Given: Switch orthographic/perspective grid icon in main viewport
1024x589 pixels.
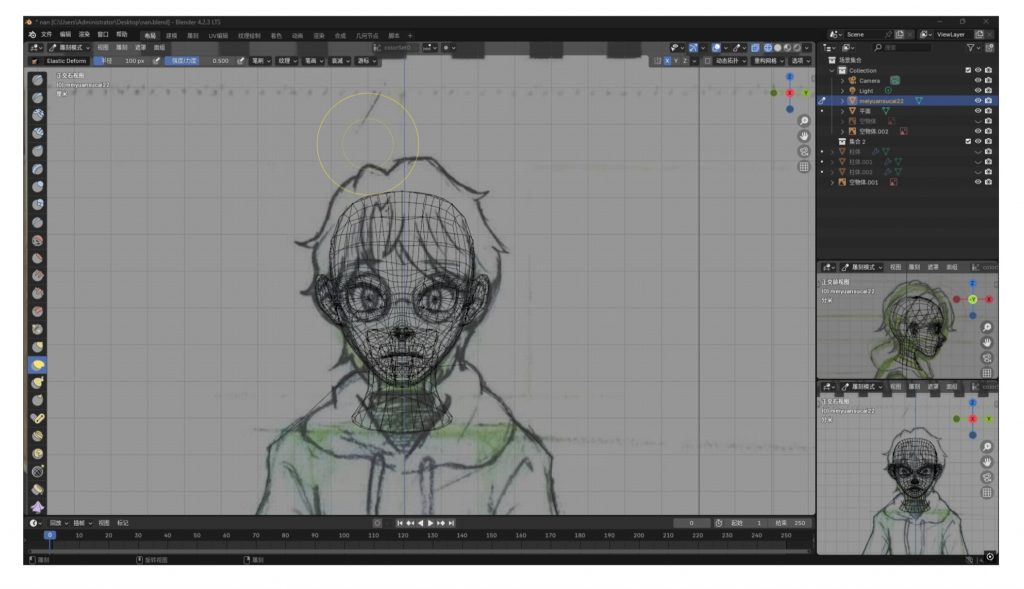Looking at the screenshot, I should pos(803,167).
